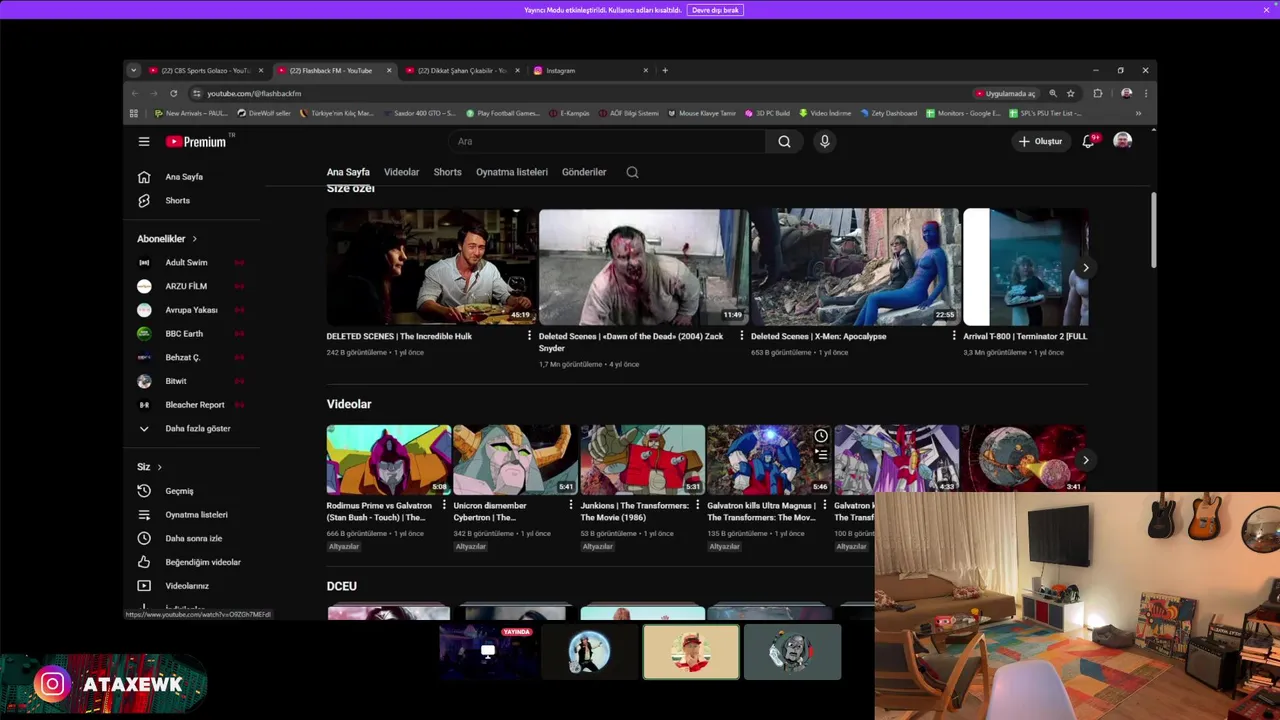Click the page vertical scrollbar
The image size is (1280, 720).
pos(1153,230)
